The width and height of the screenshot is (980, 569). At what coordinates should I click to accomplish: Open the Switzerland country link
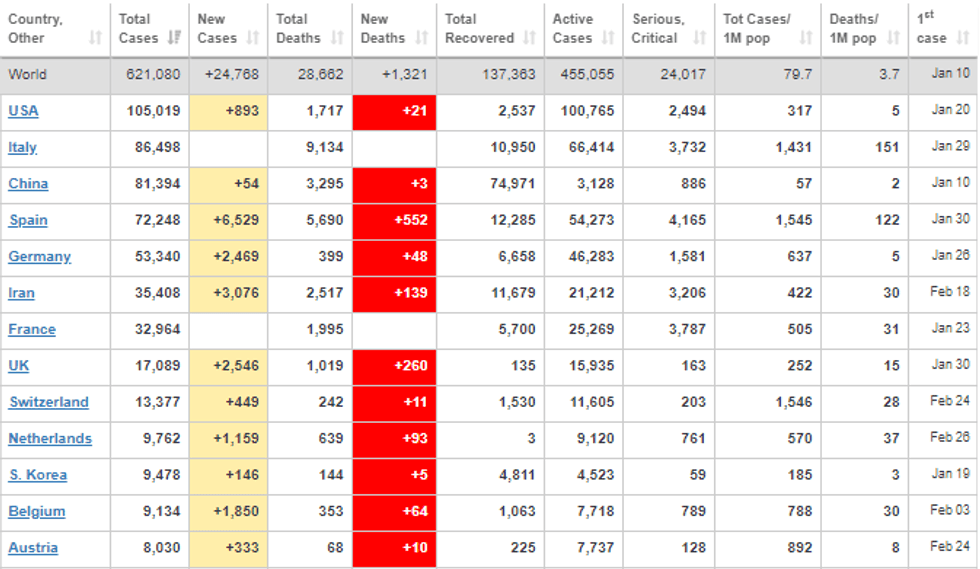(48, 402)
